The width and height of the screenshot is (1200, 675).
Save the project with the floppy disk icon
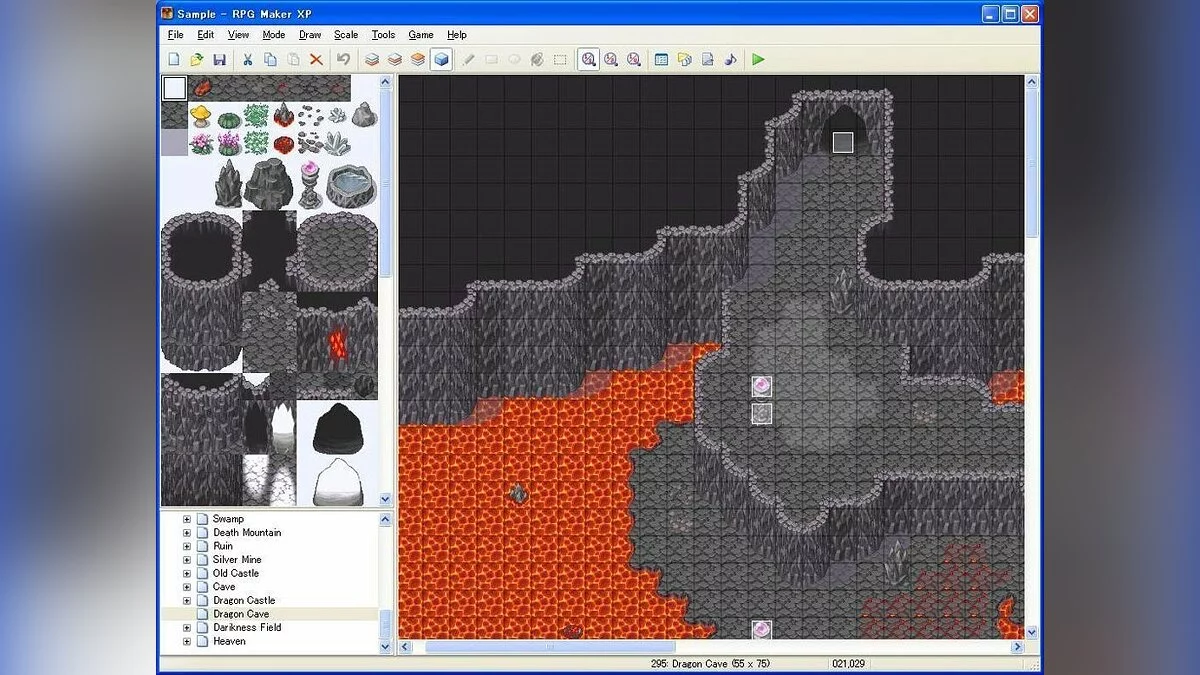coord(219,60)
